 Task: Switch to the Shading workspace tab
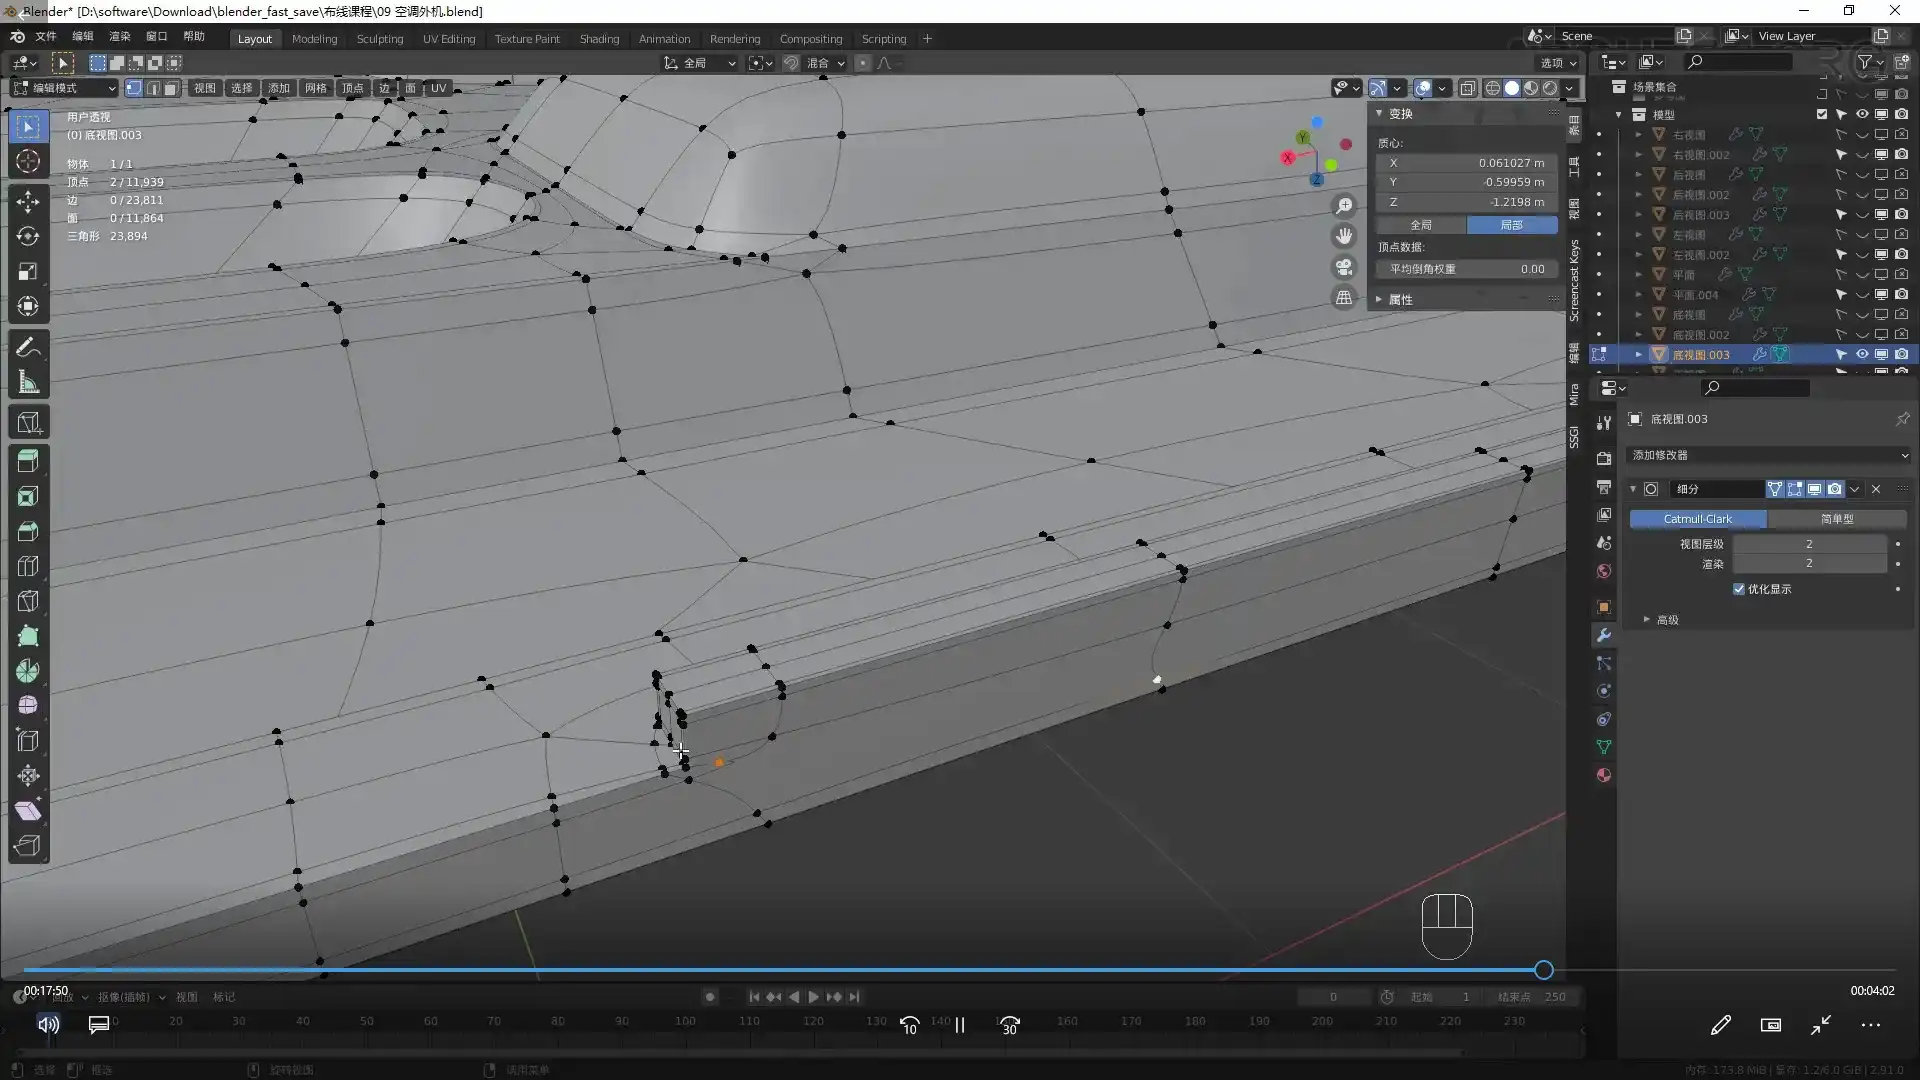click(x=599, y=38)
